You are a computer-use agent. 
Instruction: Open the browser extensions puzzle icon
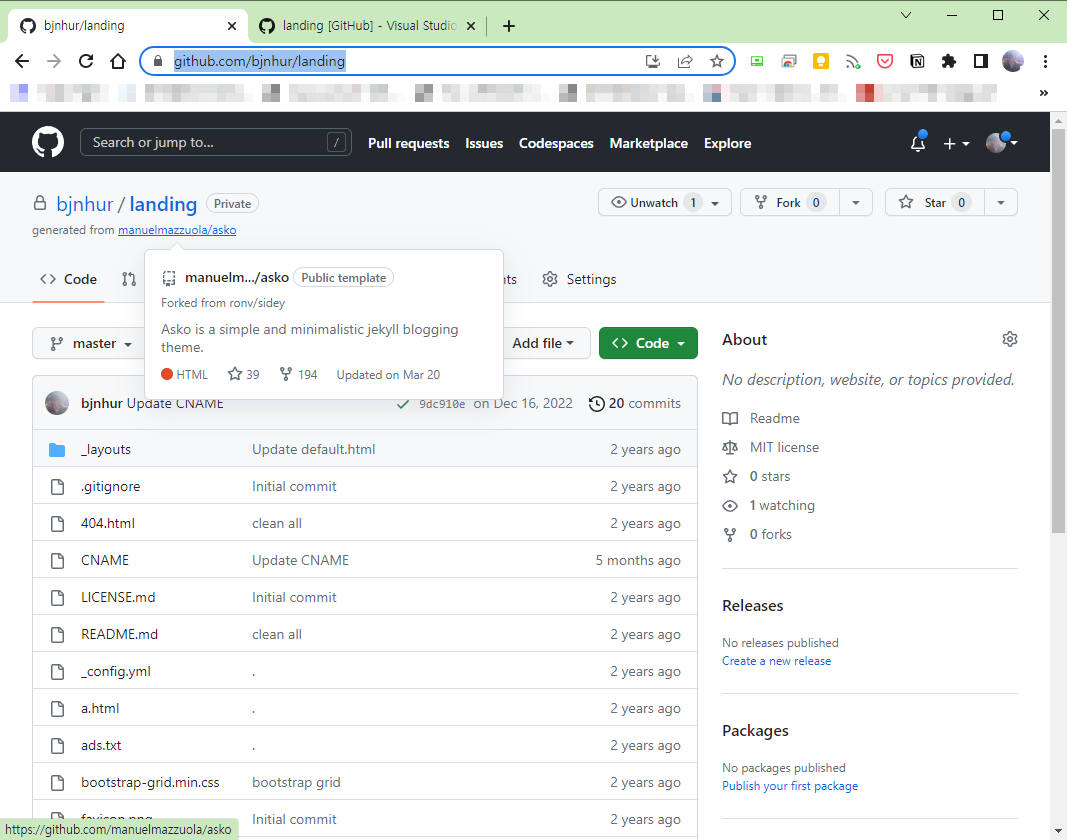(x=949, y=61)
